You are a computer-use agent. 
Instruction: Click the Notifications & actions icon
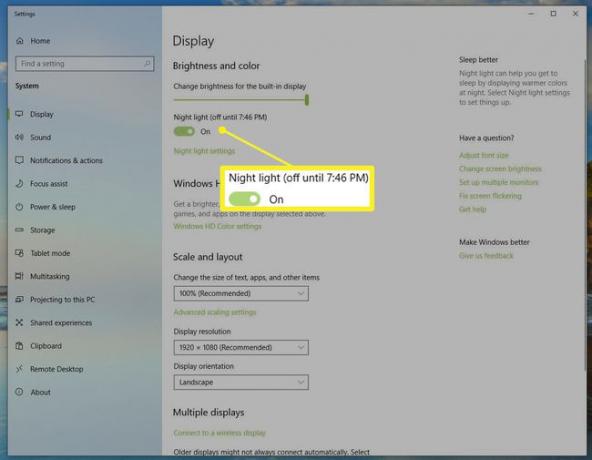(x=19, y=160)
